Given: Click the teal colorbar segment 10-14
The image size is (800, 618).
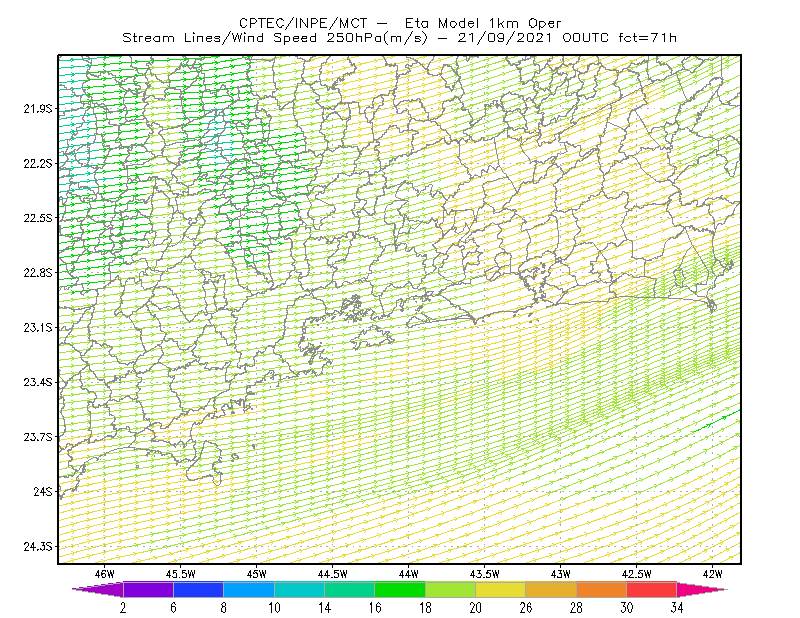Looking at the screenshot, I should [x=299, y=589].
